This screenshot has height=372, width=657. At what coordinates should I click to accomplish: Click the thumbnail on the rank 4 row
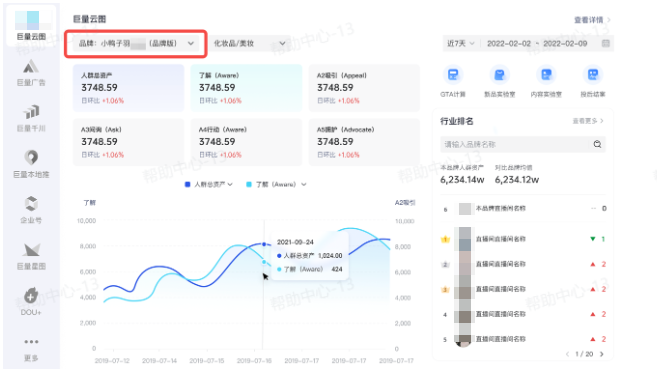pyautogui.click(x=465, y=314)
